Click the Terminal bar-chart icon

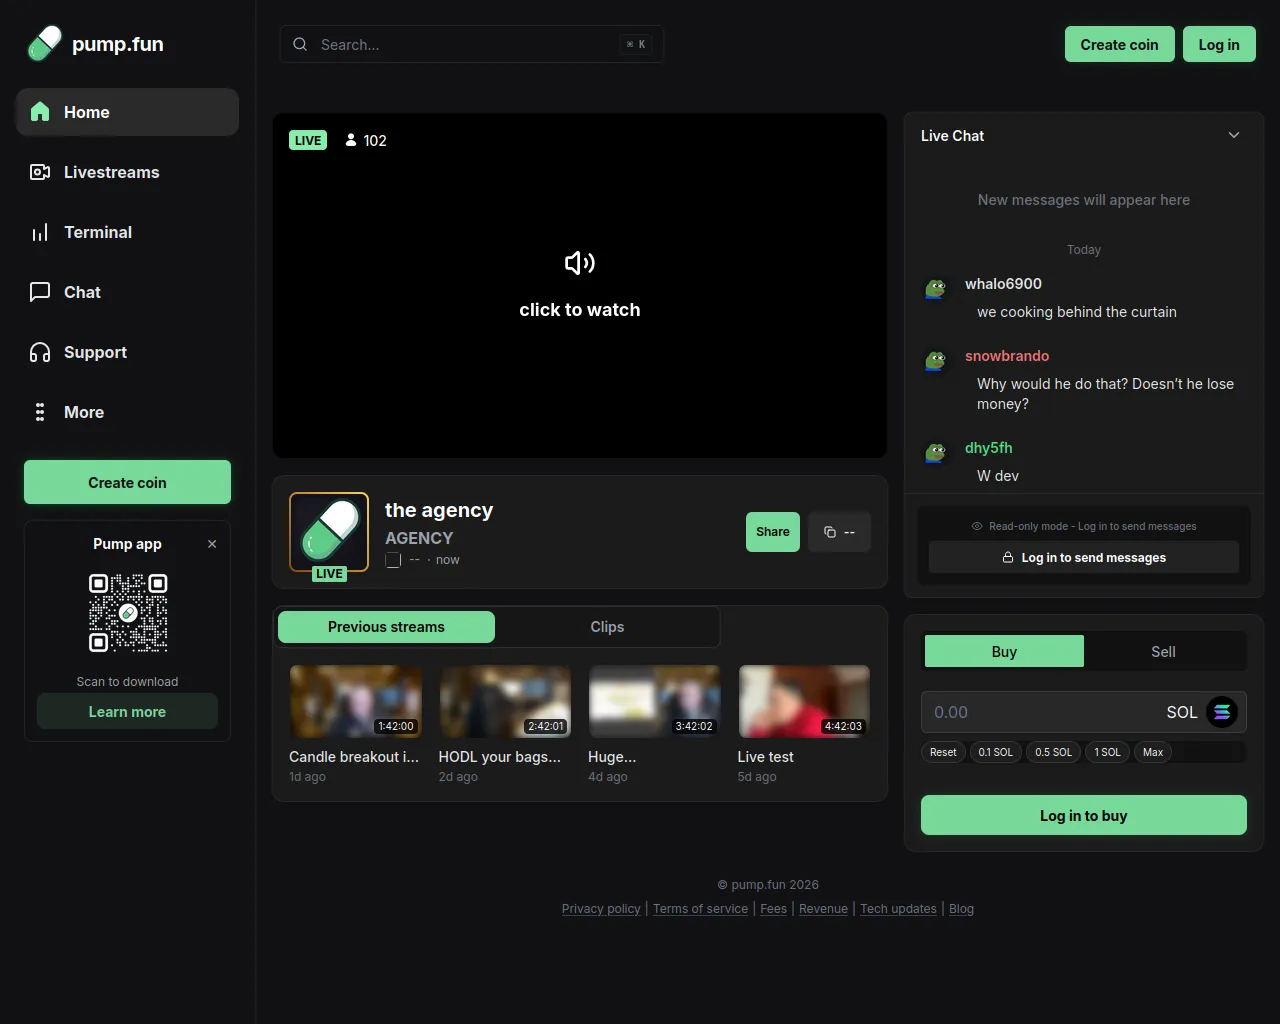(40, 232)
